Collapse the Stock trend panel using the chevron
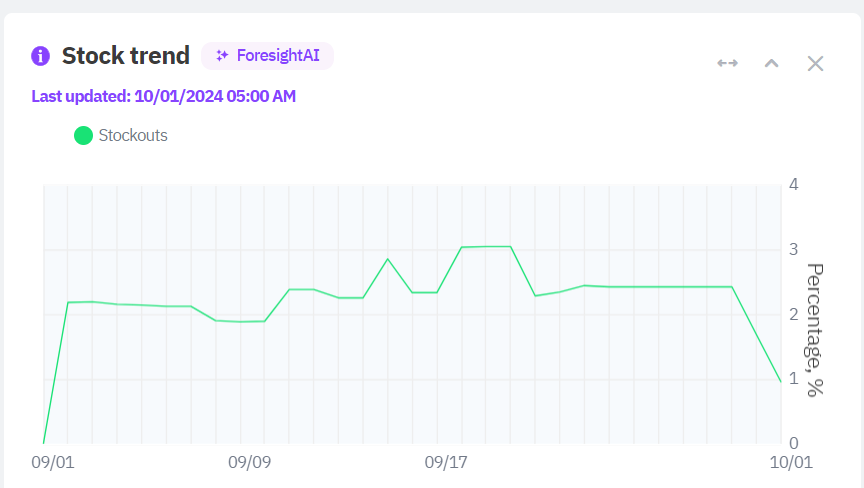864x488 pixels. point(771,63)
